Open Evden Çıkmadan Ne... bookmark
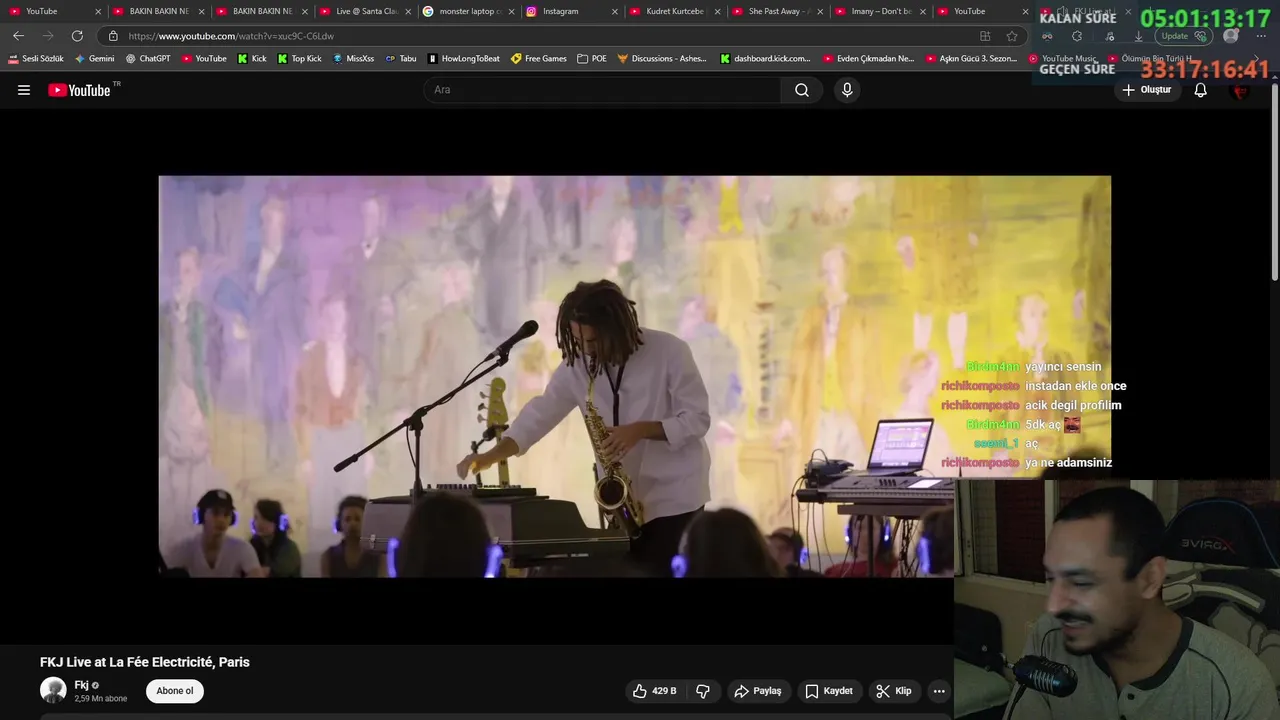 (x=868, y=59)
